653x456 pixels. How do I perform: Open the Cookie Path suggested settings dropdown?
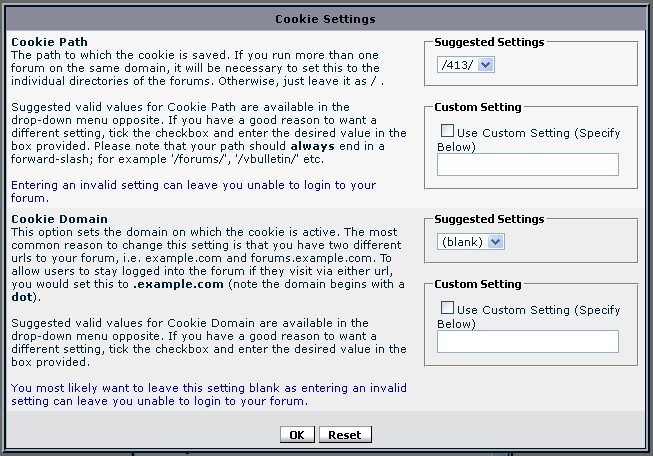pyautogui.click(x=466, y=65)
